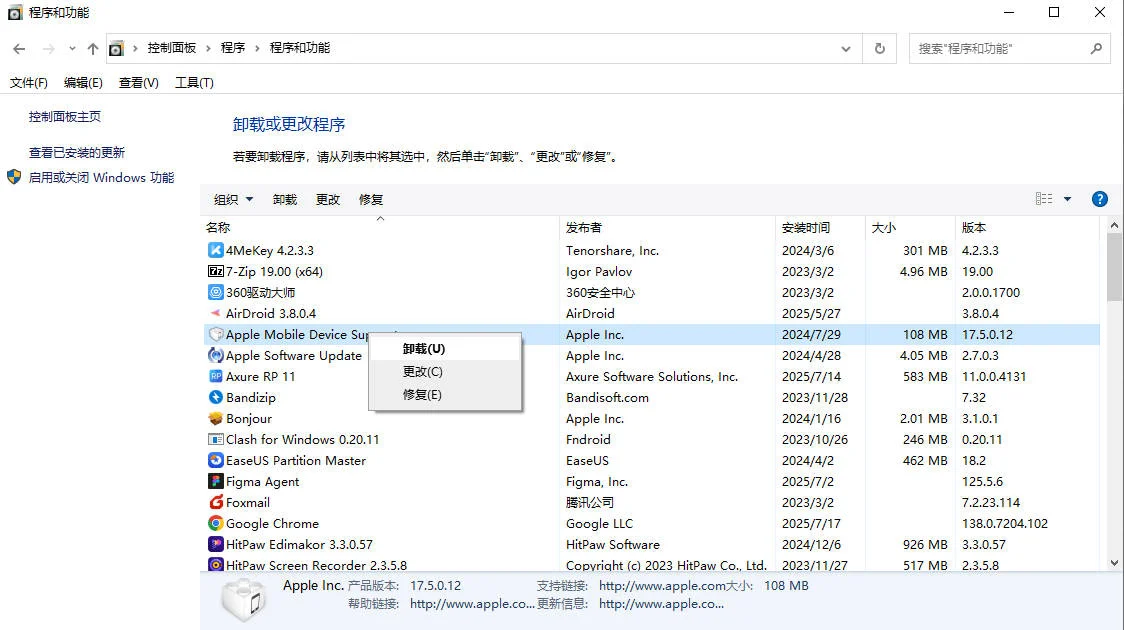
Task: Click the refresh button in address bar
Action: coord(880,49)
